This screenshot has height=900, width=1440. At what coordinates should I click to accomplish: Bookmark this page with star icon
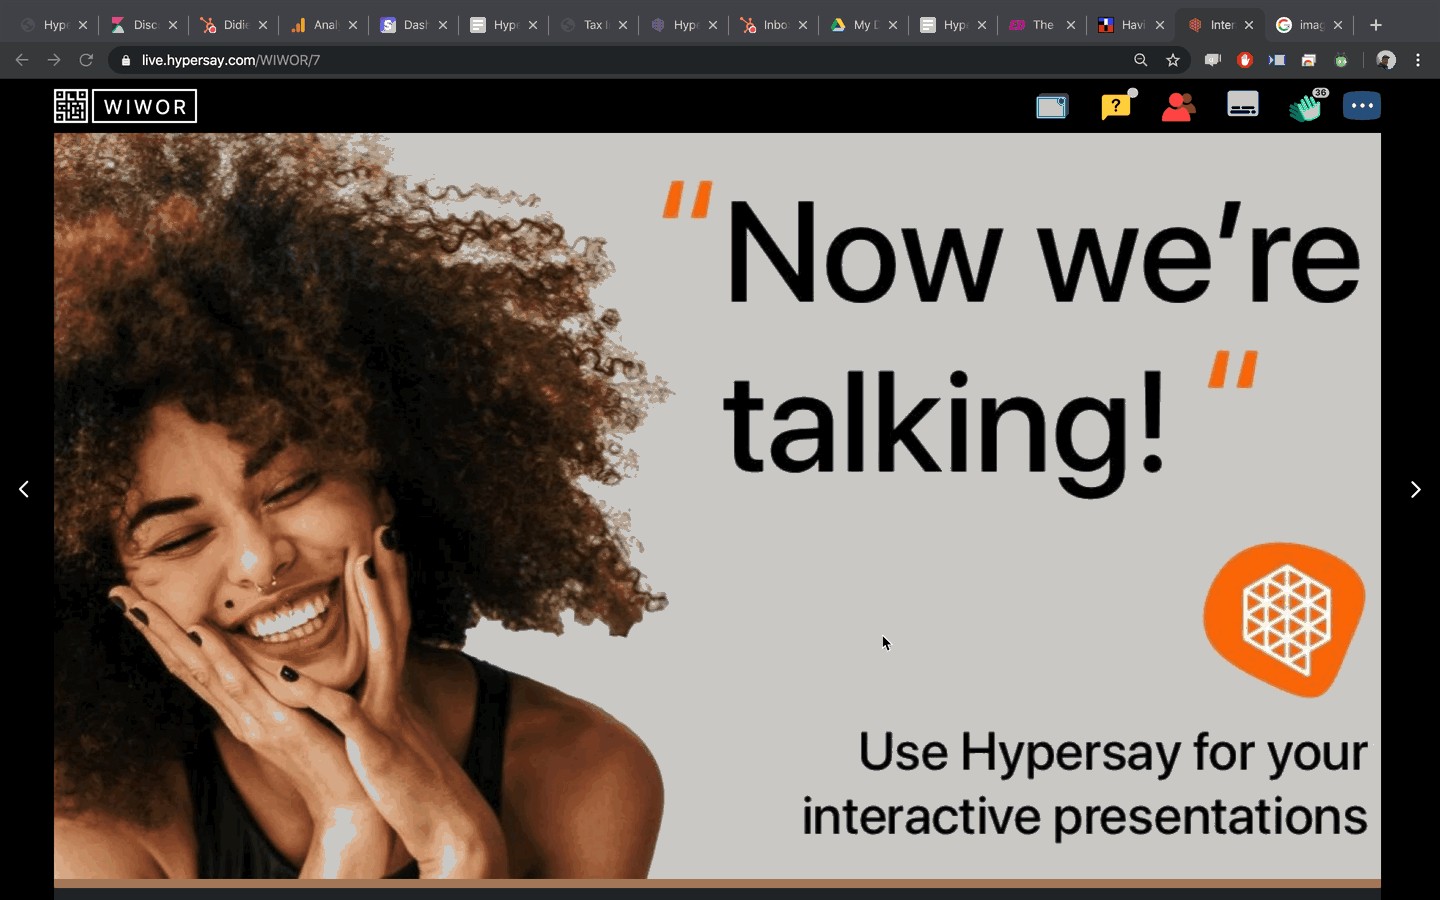click(1173, 60)
